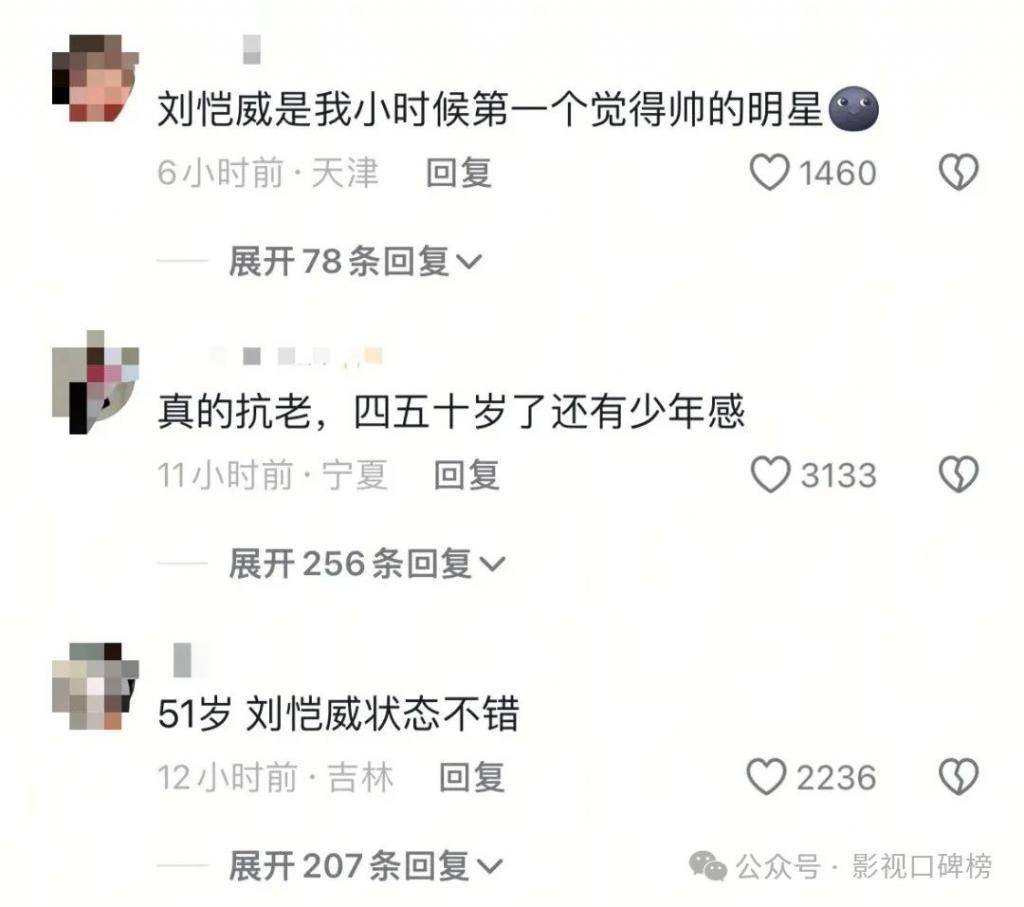Click the 公众号·影视口碑榜 watermark text
1024x907 pixels.
pyautogui.click(x=863, y=867)
